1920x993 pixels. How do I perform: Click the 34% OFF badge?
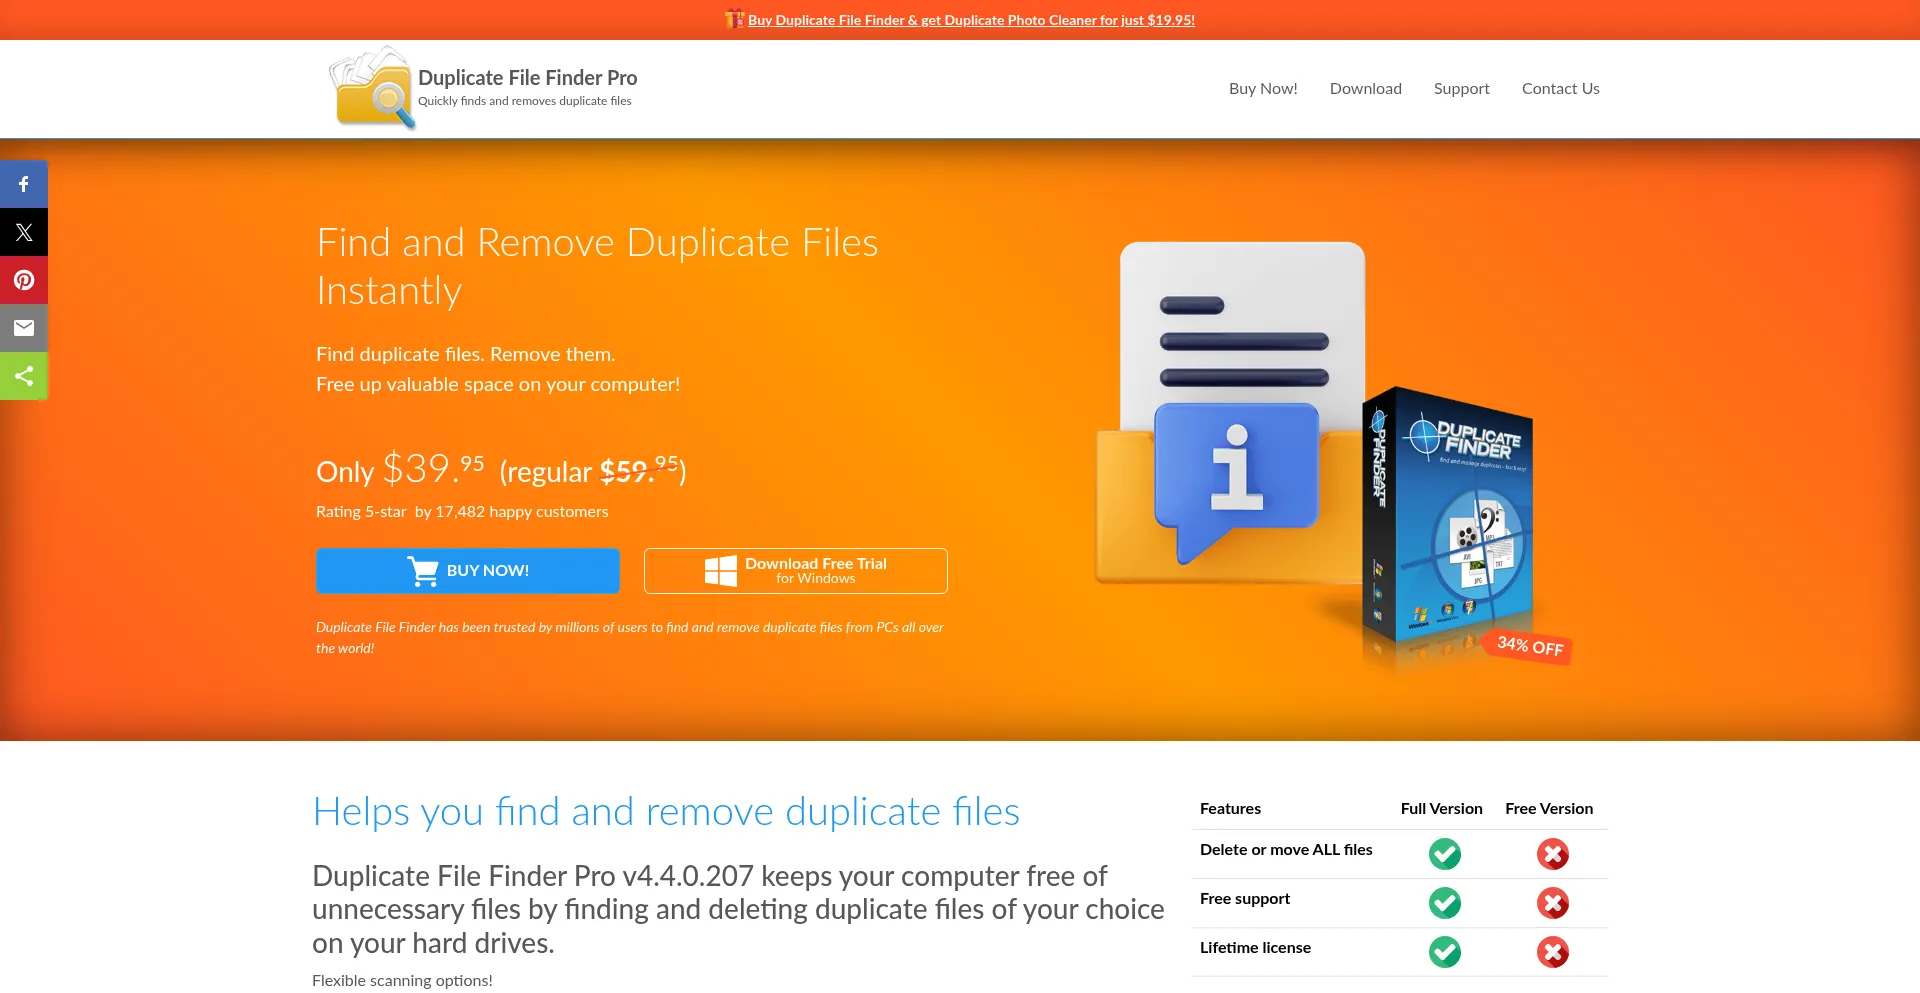click(x=1529, y=646)
